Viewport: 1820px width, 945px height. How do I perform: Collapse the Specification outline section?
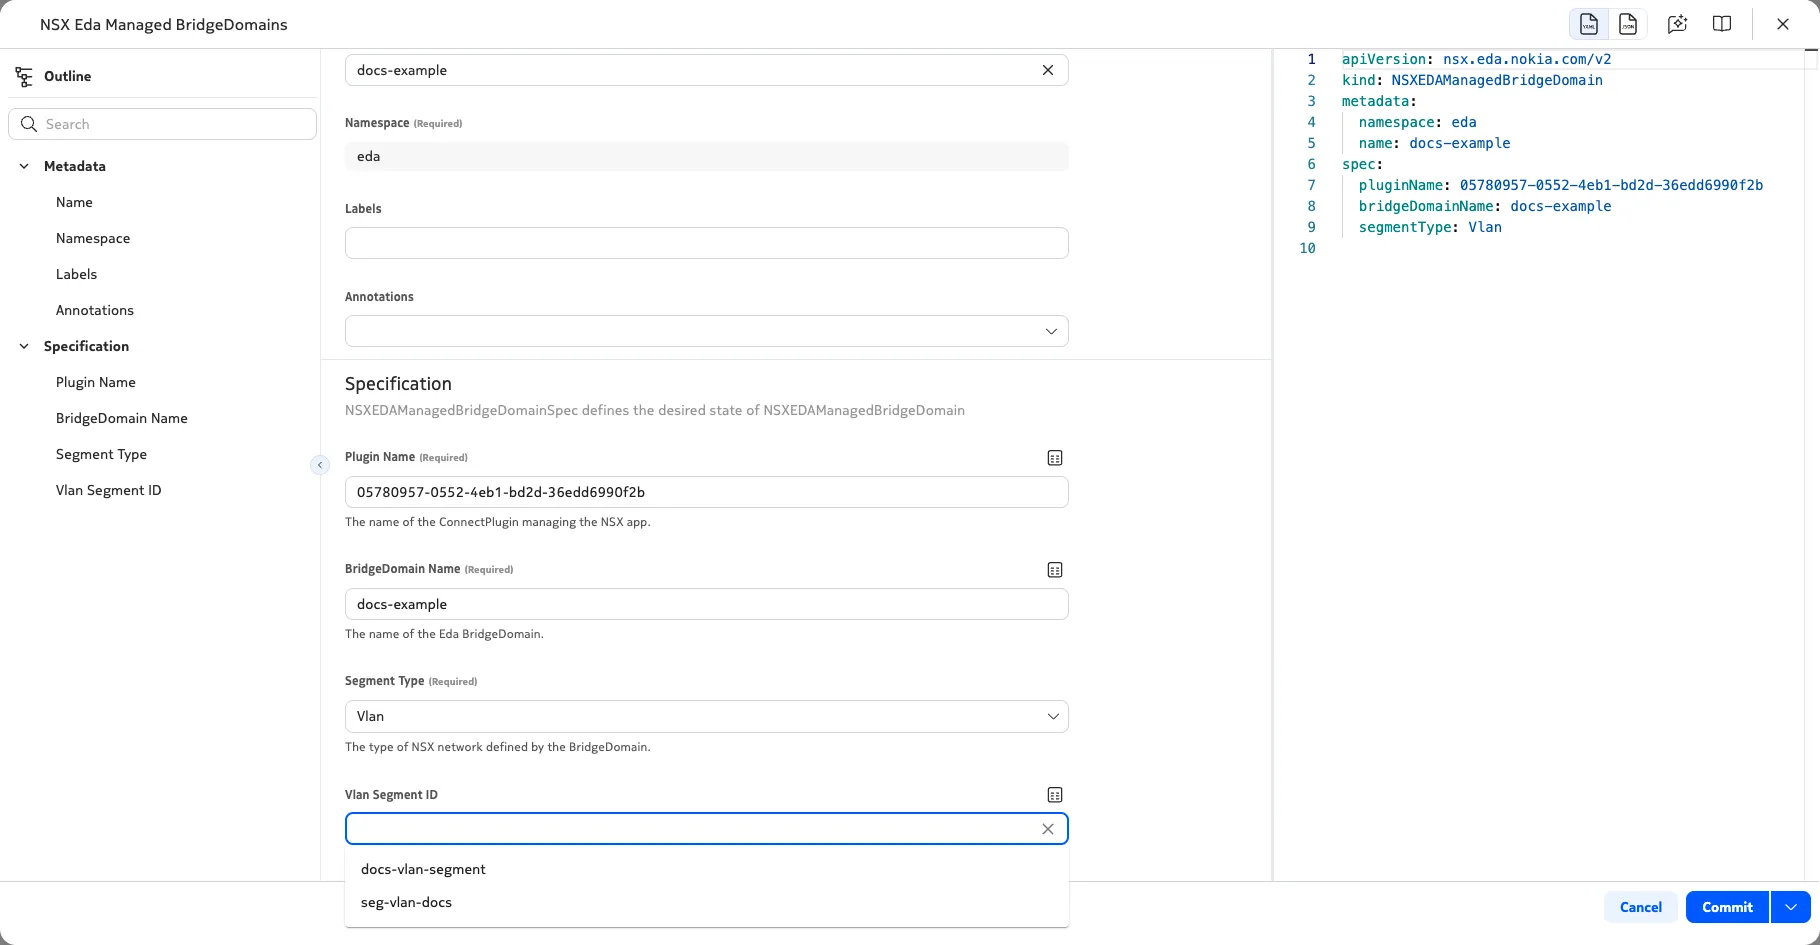click(24, 346)
